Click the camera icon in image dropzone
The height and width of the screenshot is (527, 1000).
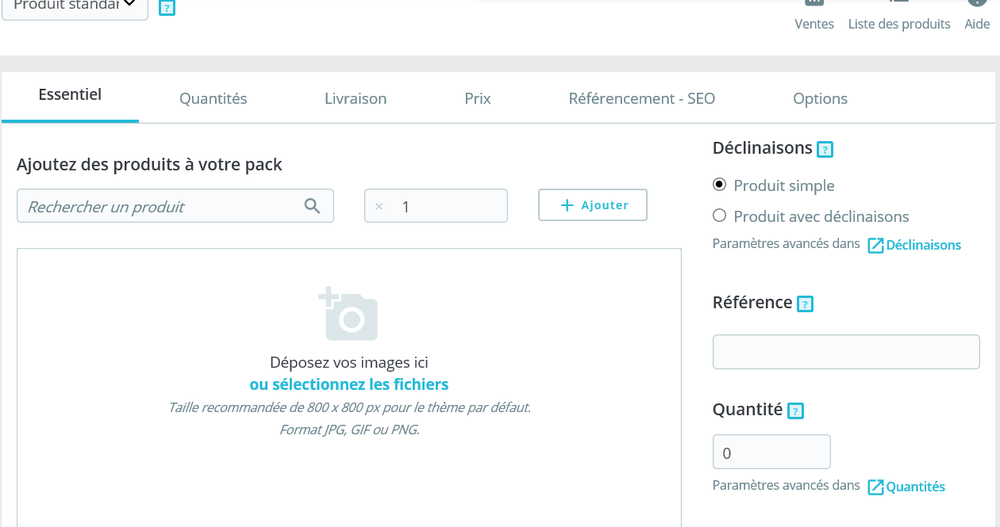pyautogui.click(x=348, y=314)
